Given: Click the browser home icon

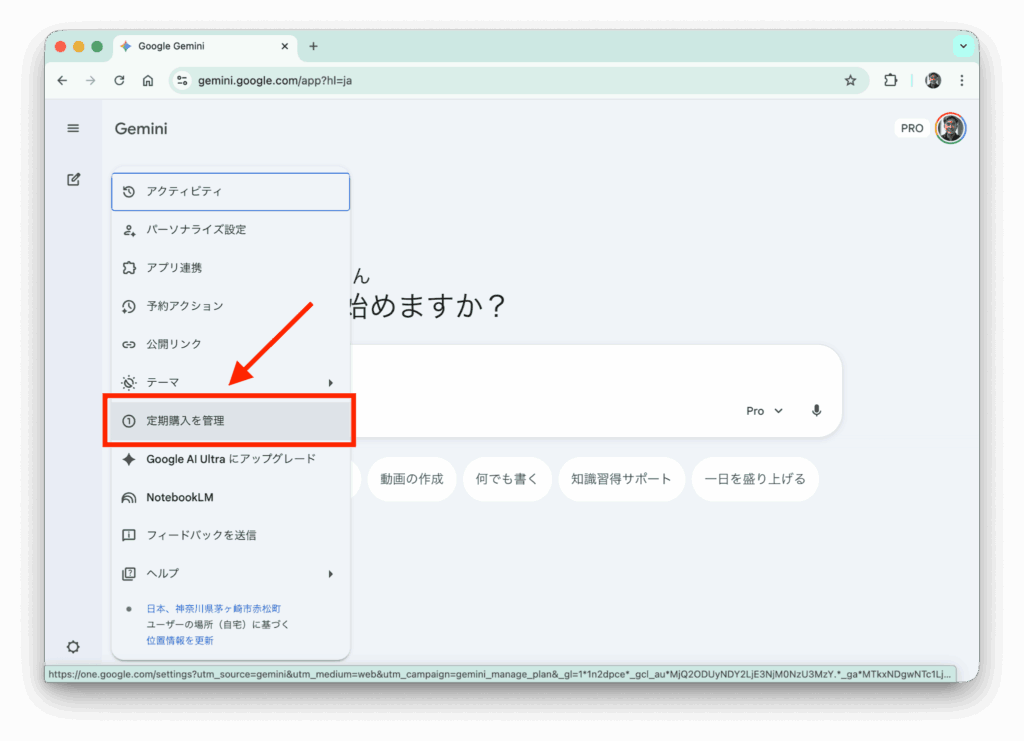Looking at the screenshot, I should [x=148, y=81].
